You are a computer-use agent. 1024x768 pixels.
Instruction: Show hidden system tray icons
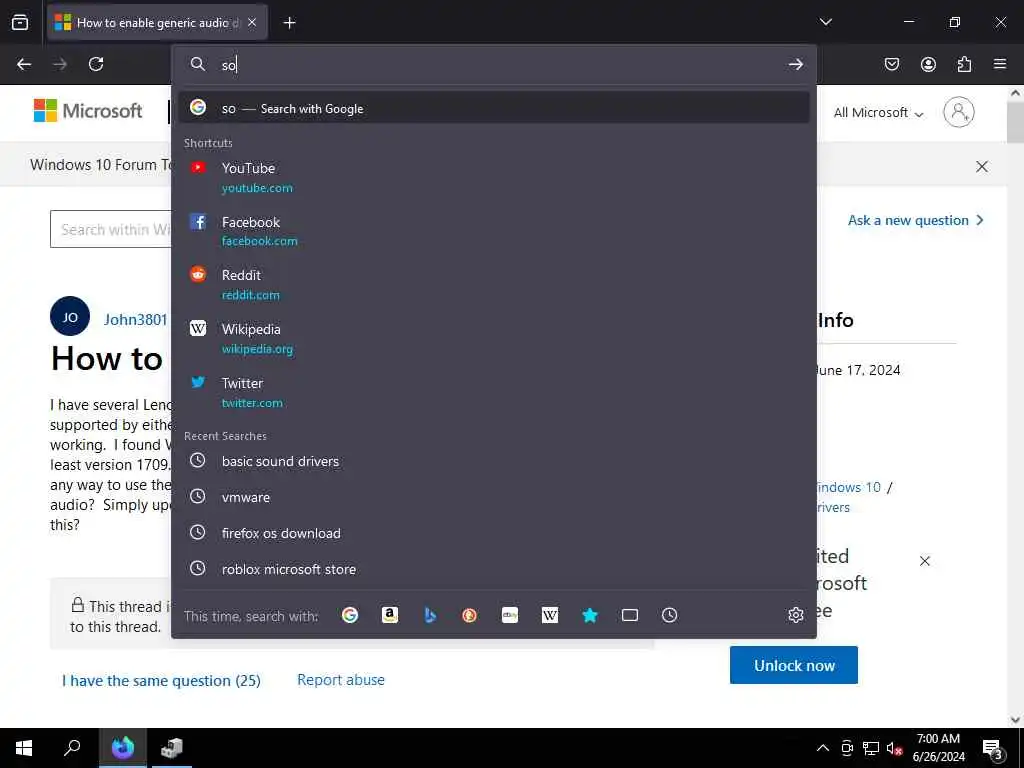(x=823, y=748)
